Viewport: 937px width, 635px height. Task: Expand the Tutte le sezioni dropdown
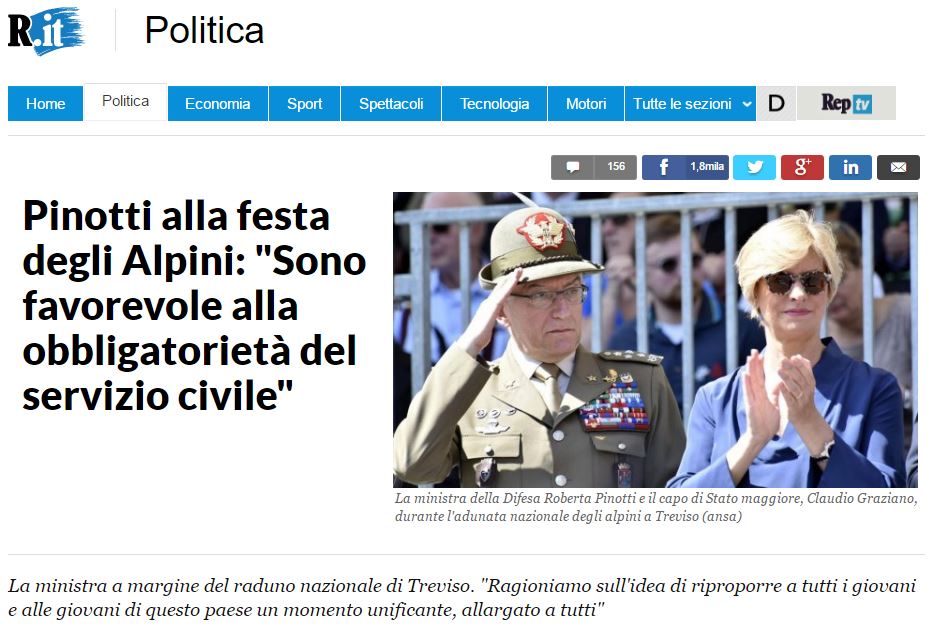click(x=690, y=103)
